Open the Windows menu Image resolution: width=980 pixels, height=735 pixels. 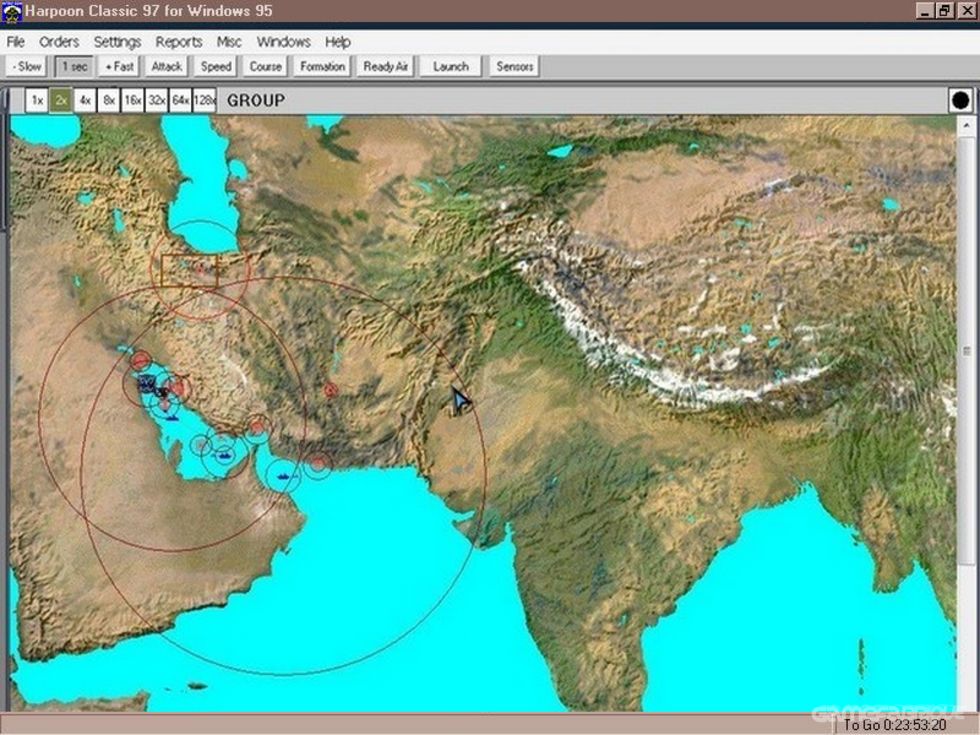[283, 42]
